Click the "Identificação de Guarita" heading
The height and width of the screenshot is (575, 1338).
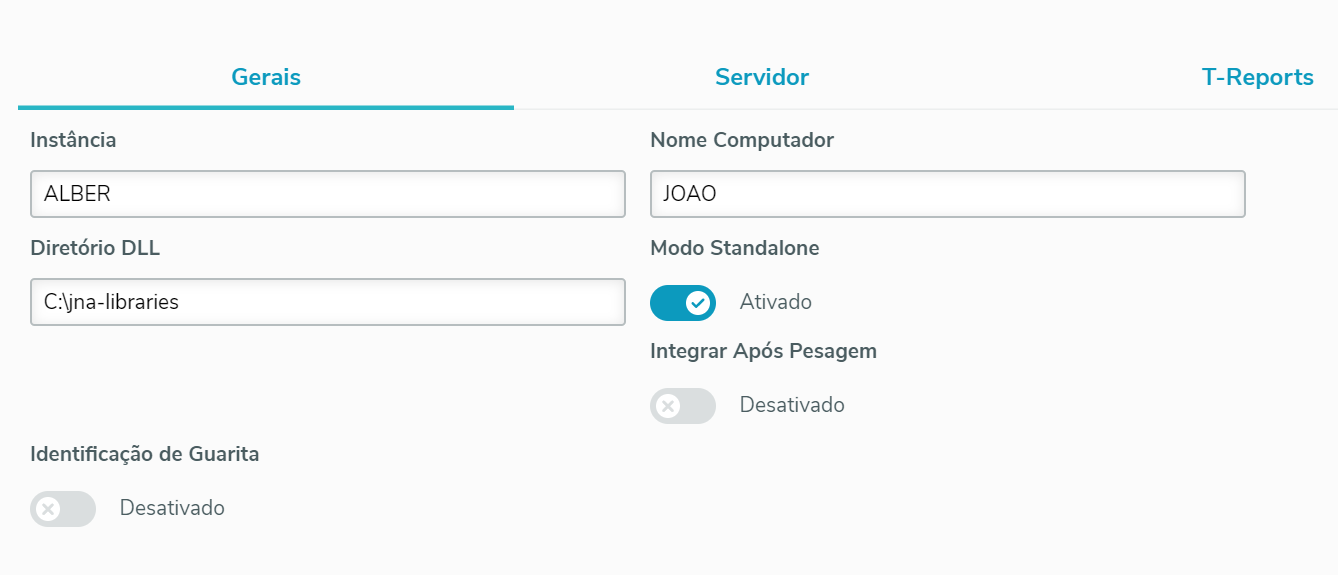point(145,454)
